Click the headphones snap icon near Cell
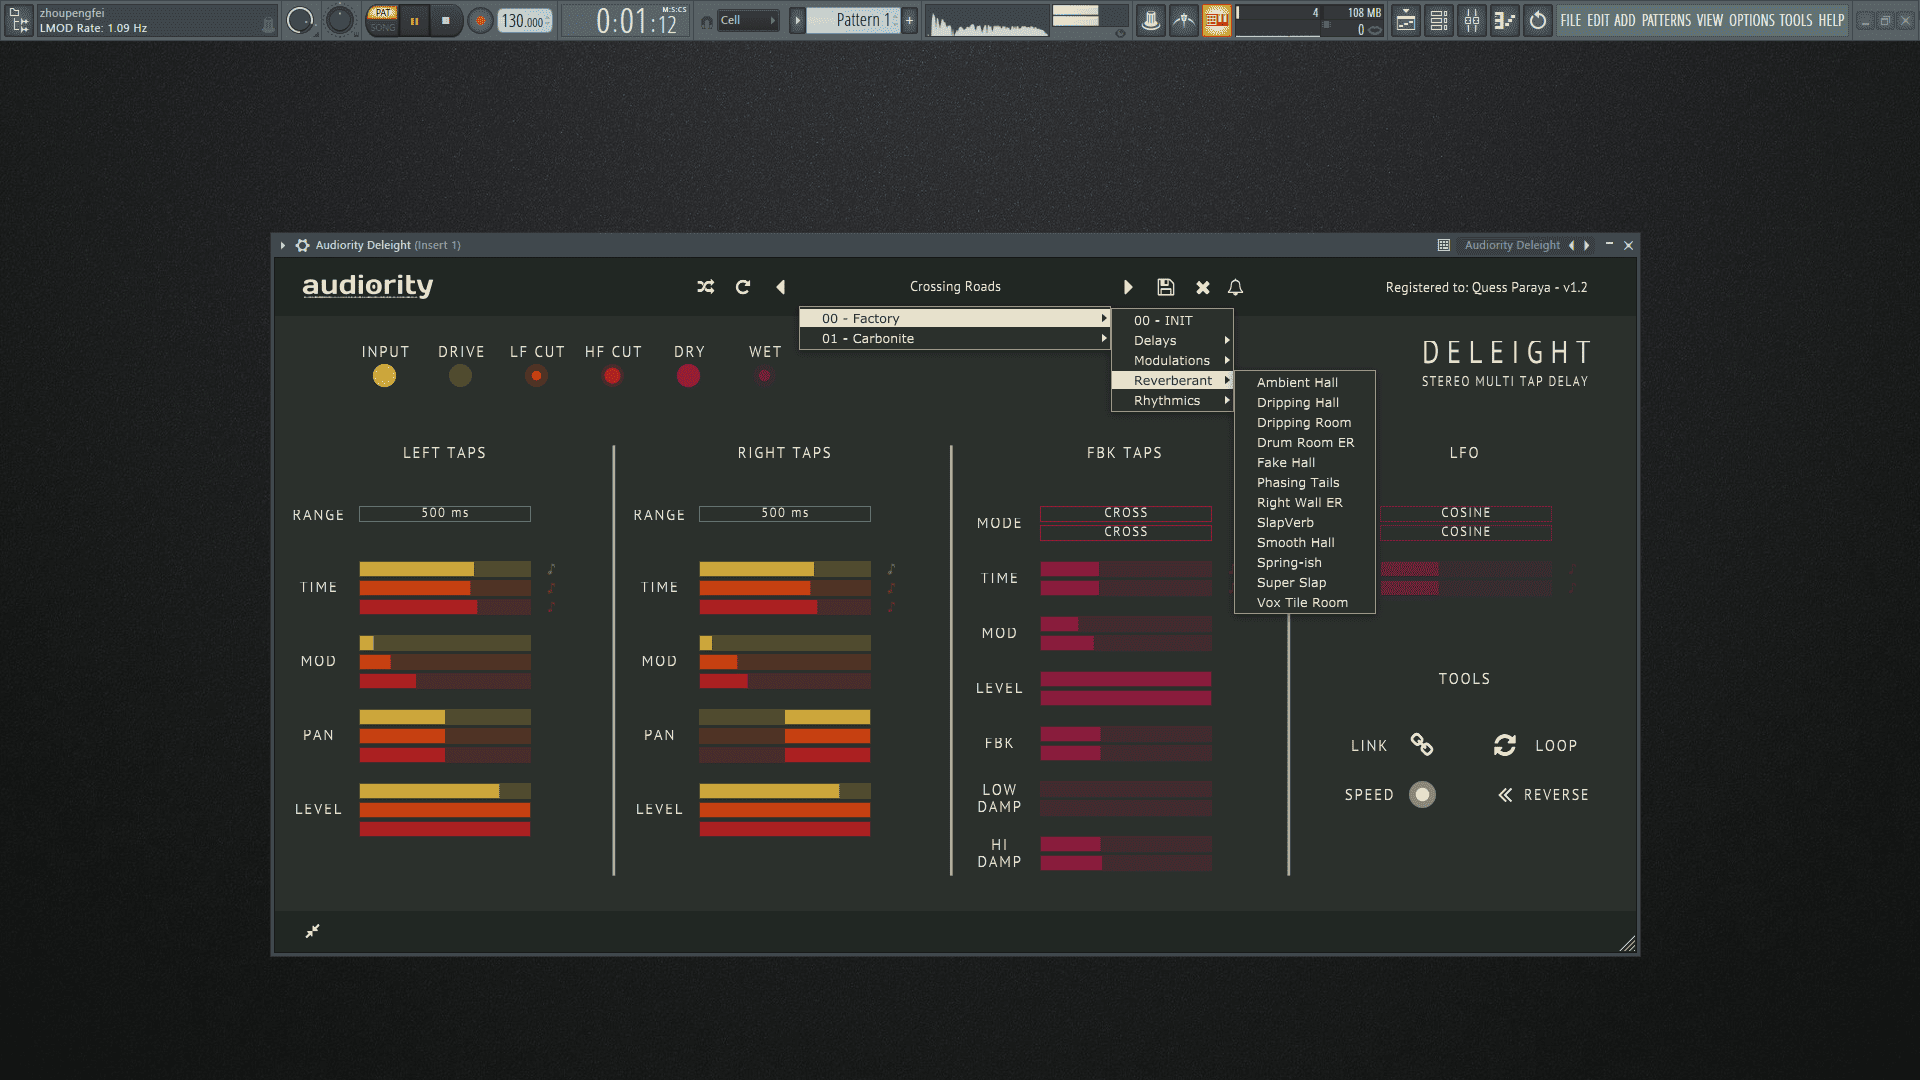 pos(707,21)
